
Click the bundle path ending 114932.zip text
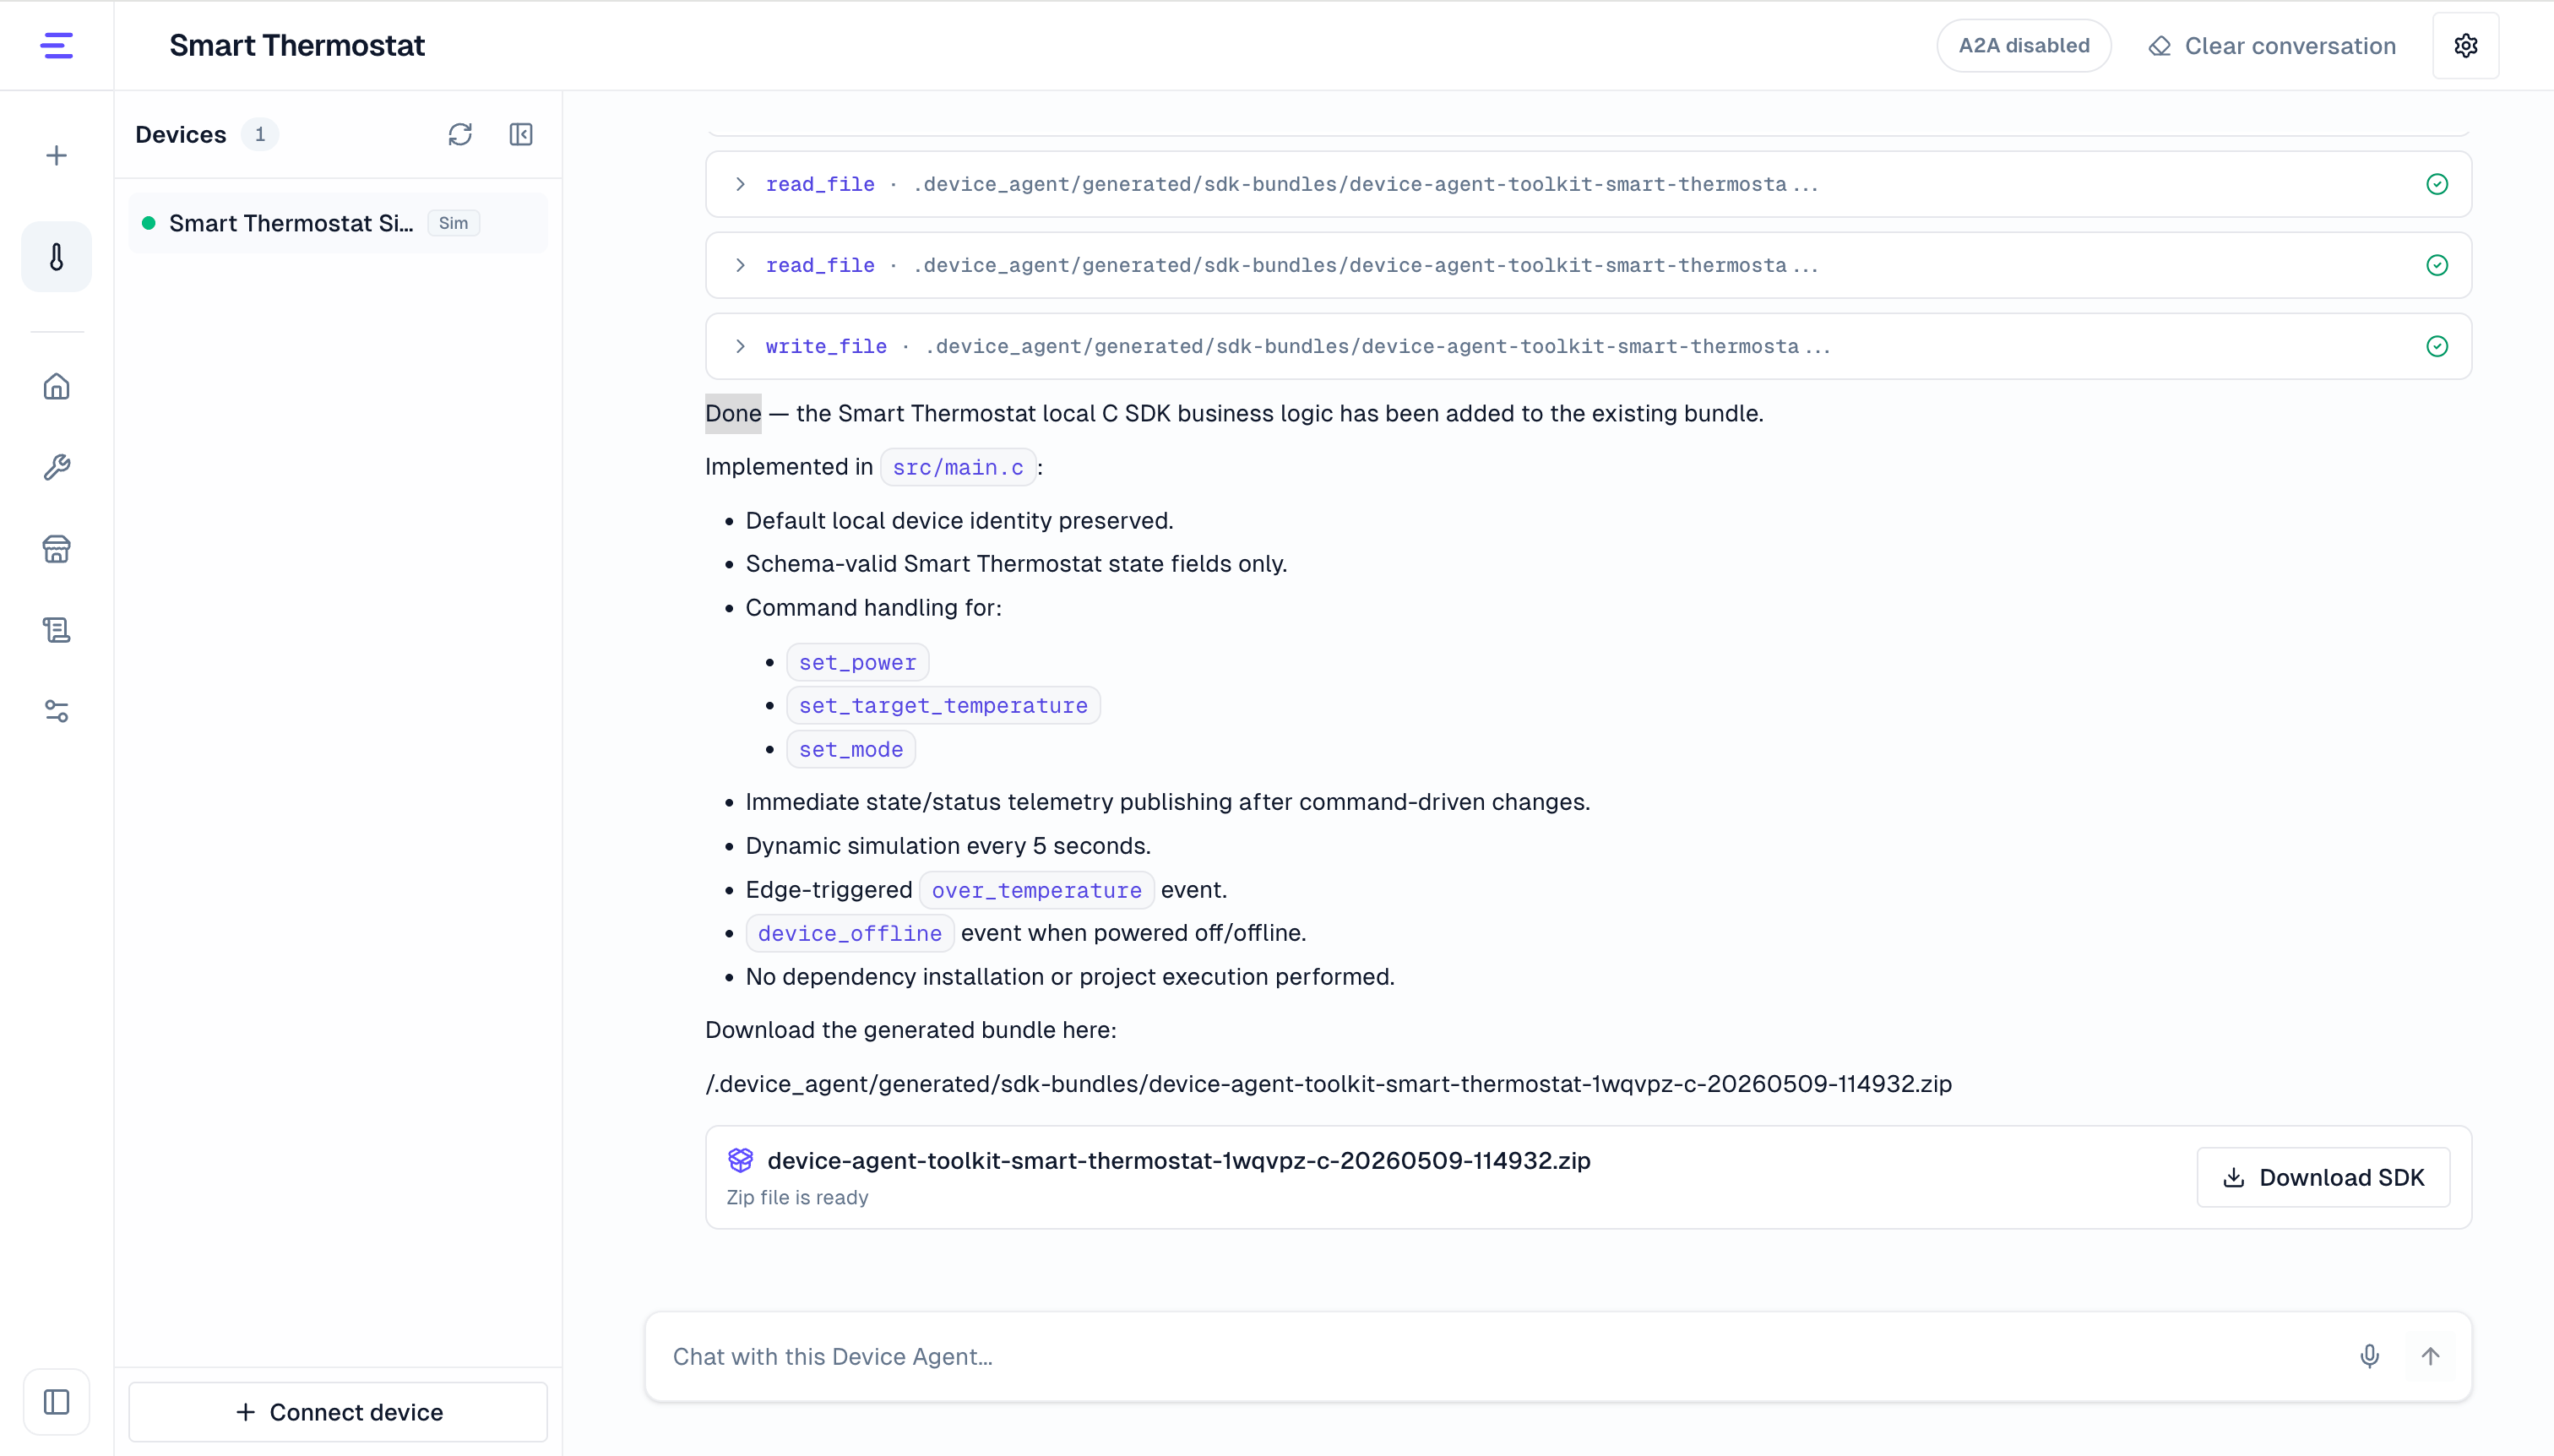pyautogui.click(x=1328, y=1083)
